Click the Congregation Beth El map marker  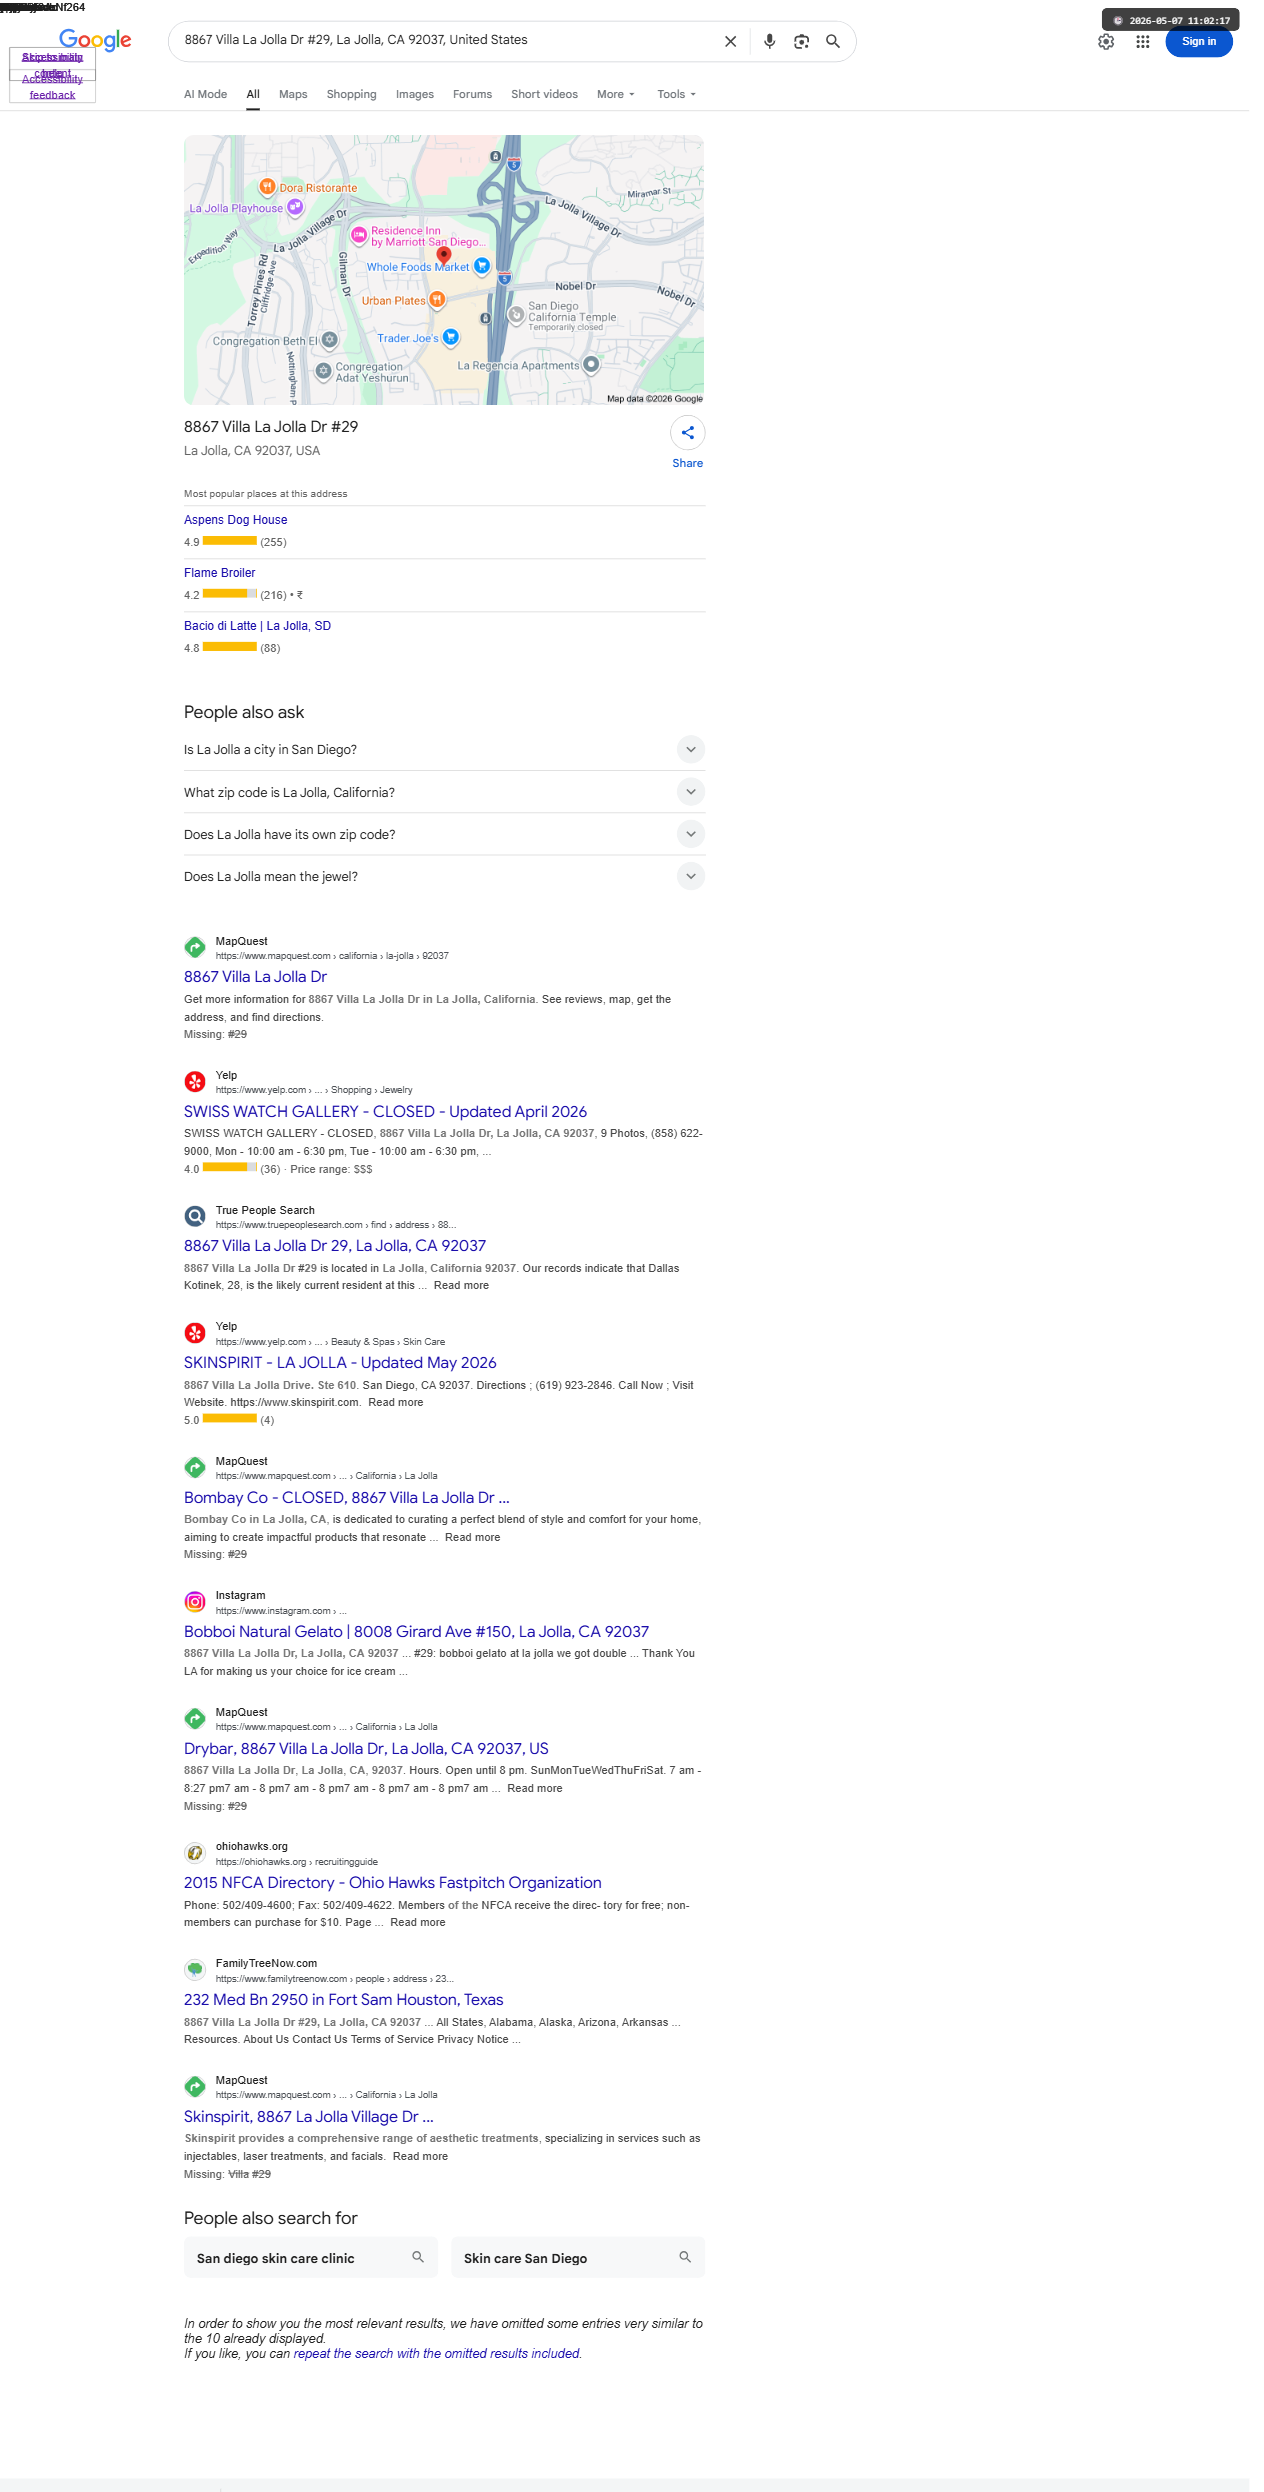pos(329,340)
